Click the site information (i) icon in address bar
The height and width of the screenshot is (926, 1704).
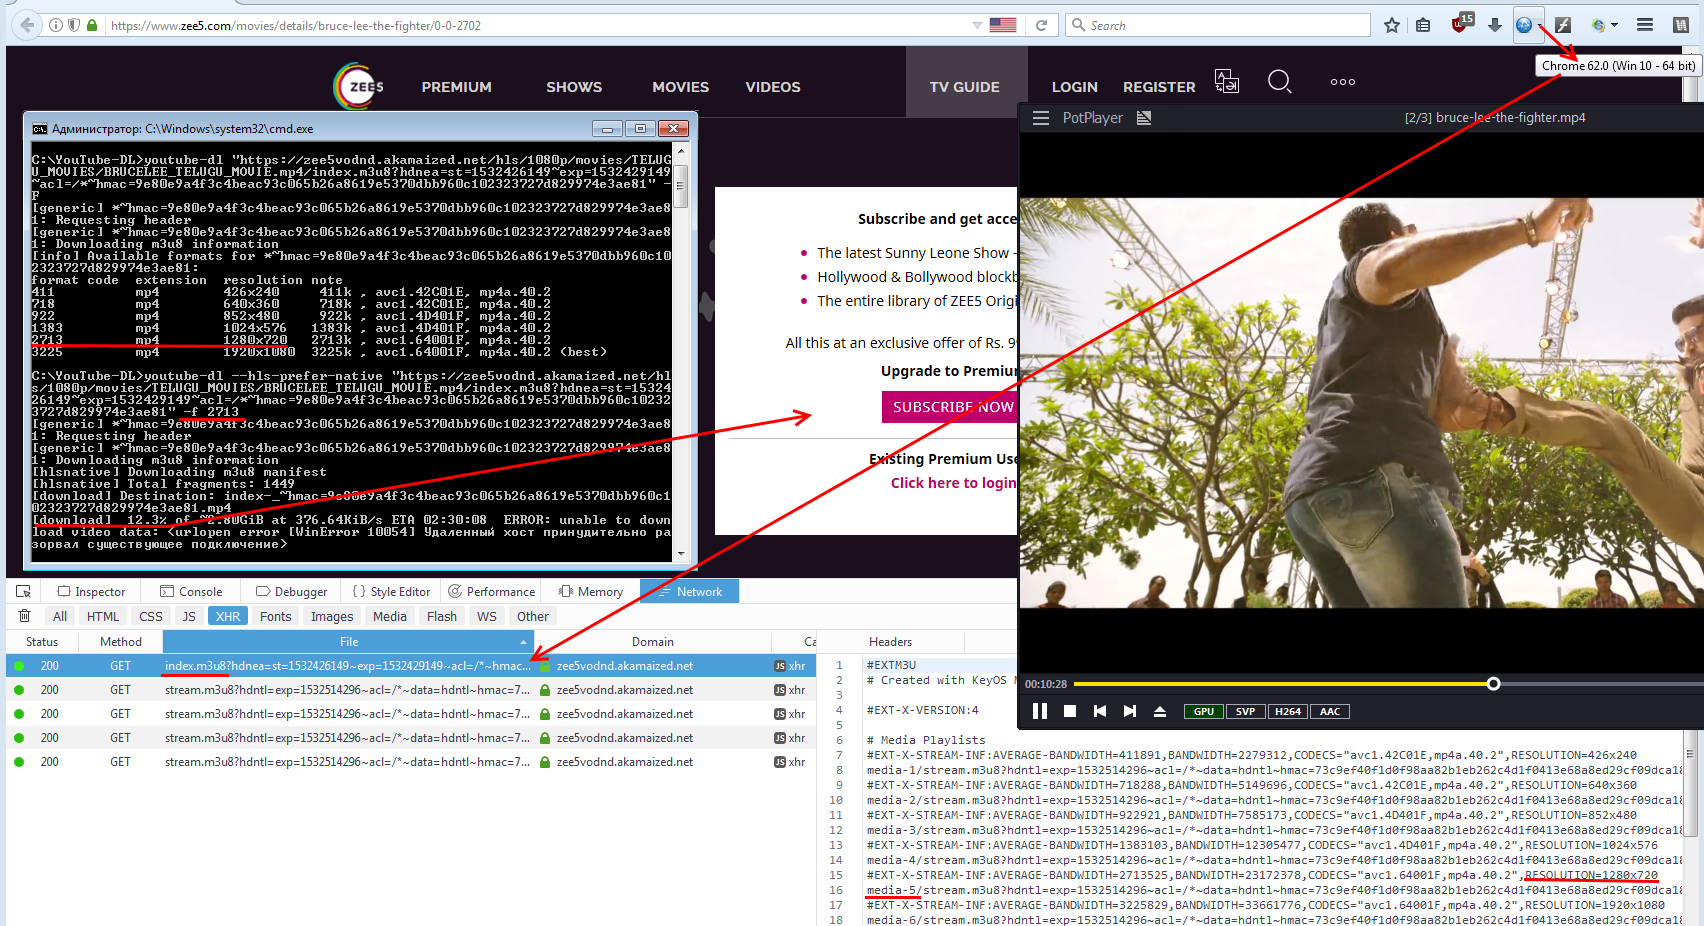(56, 25)
